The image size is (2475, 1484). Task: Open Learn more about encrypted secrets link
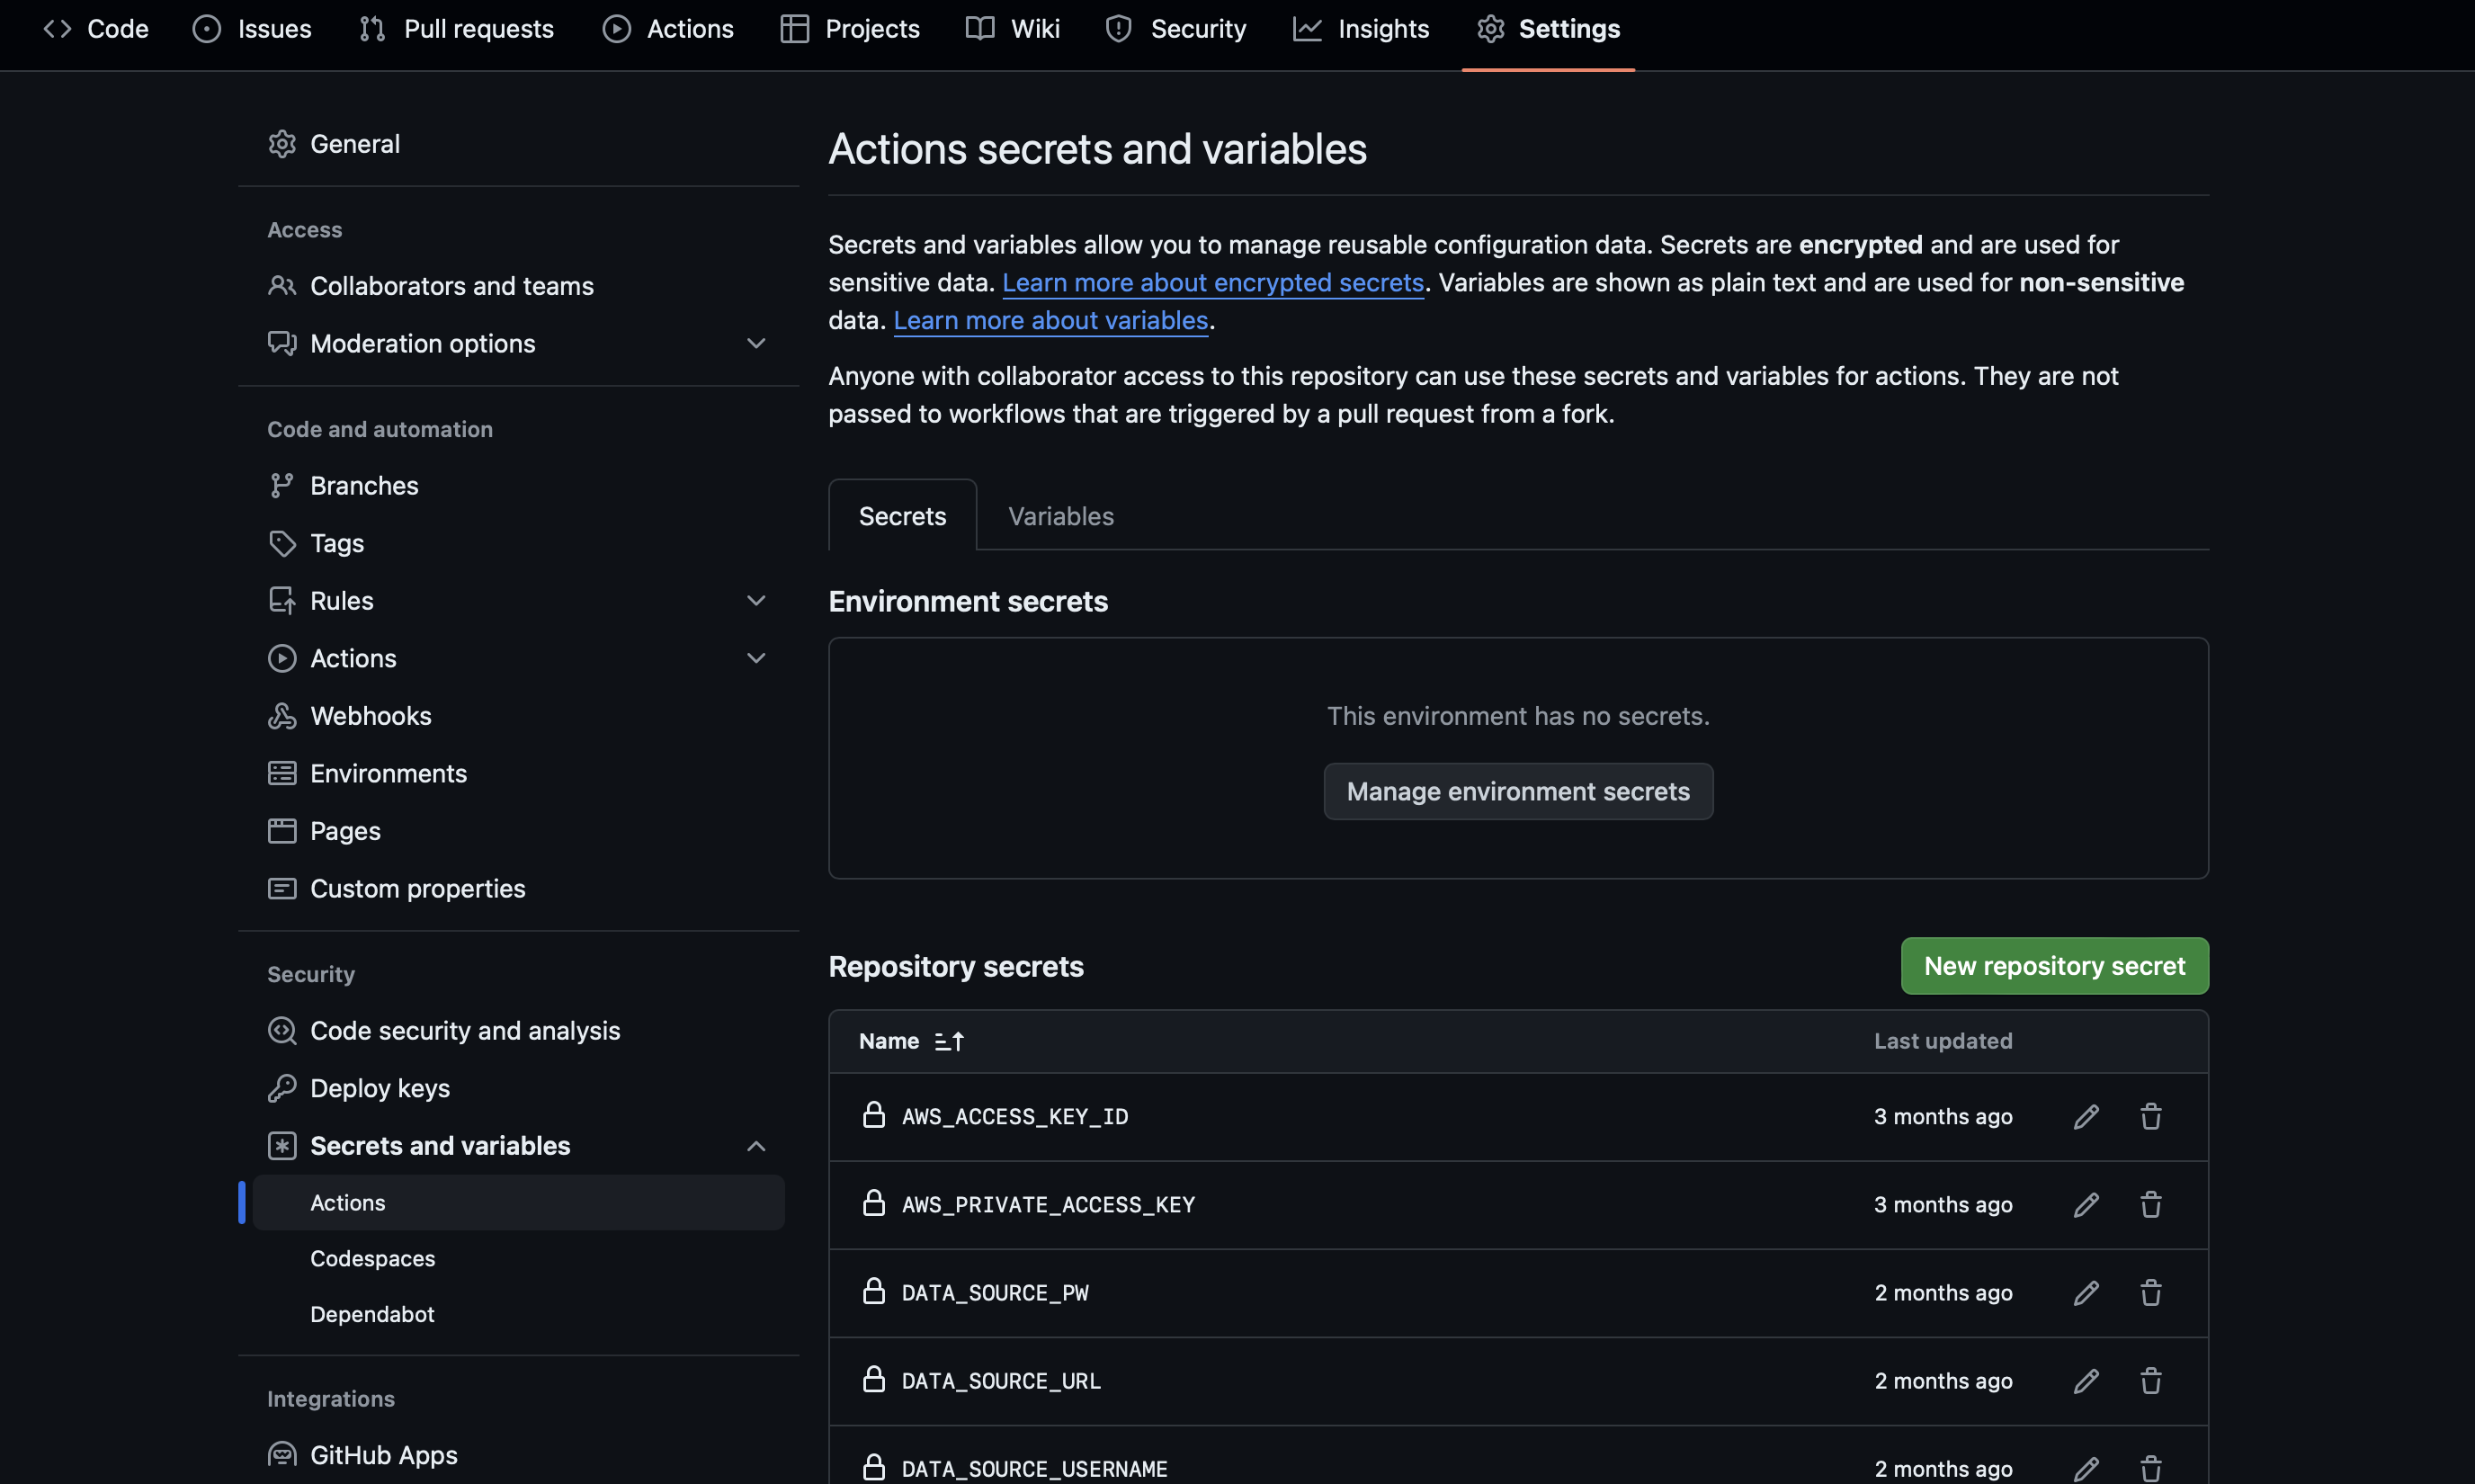pos(1213,283)
